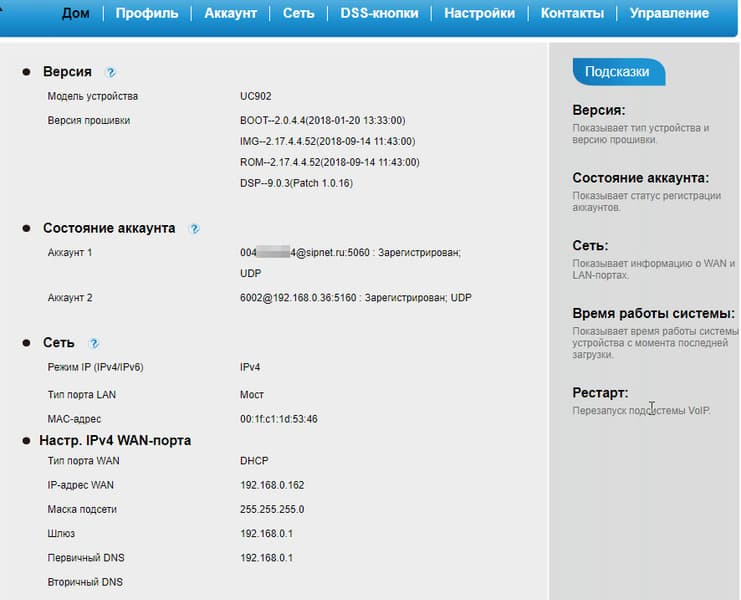741x600 pixels.
Task: Click the sipnet.ru:5060 account status text
Action: tap(350, 252)
